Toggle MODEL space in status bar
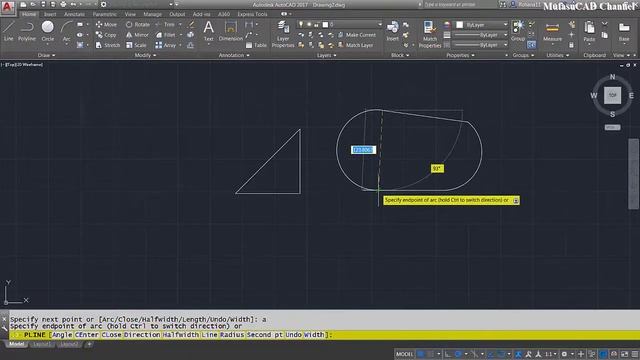The height and width of the screenshot is (360, 640). [x=404, y=354]
